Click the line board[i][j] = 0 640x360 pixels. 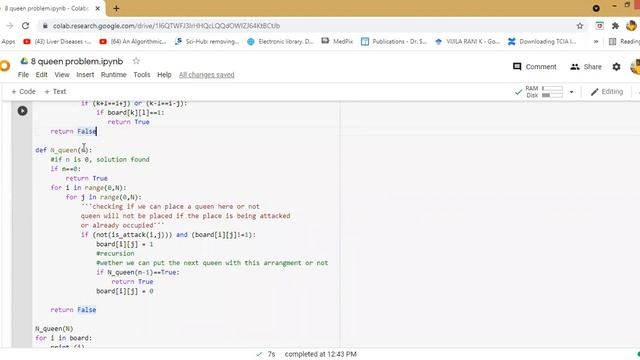tap(125, 291)
